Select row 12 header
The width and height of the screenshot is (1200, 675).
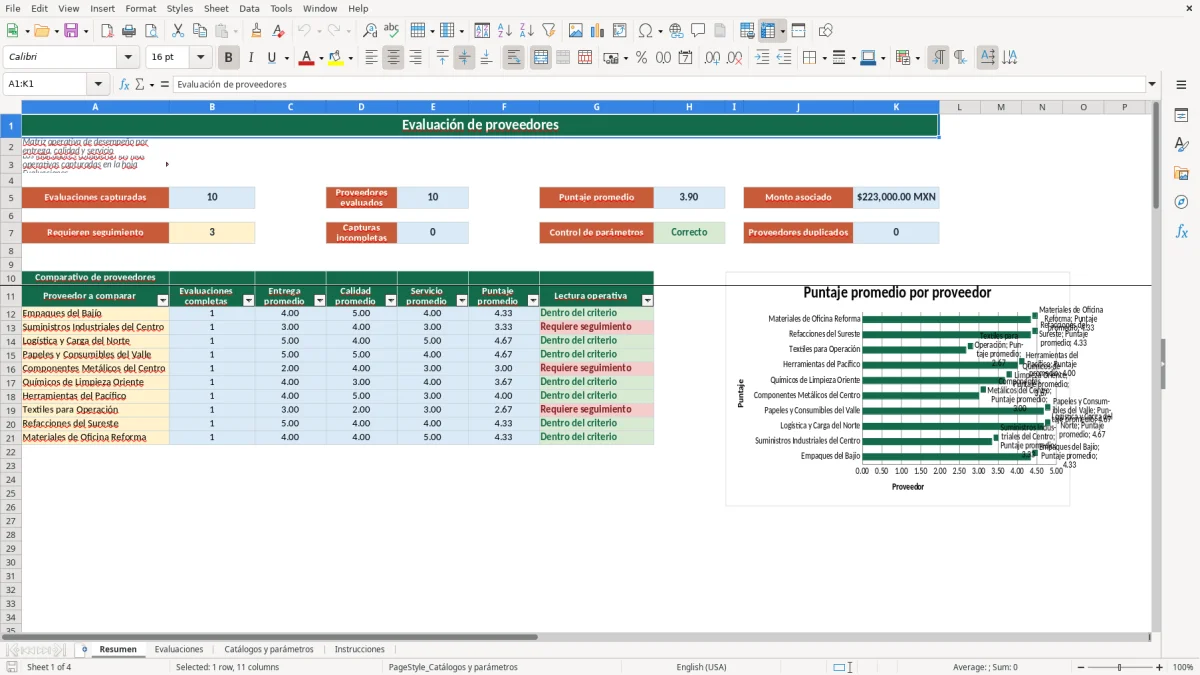pos(10,313)
